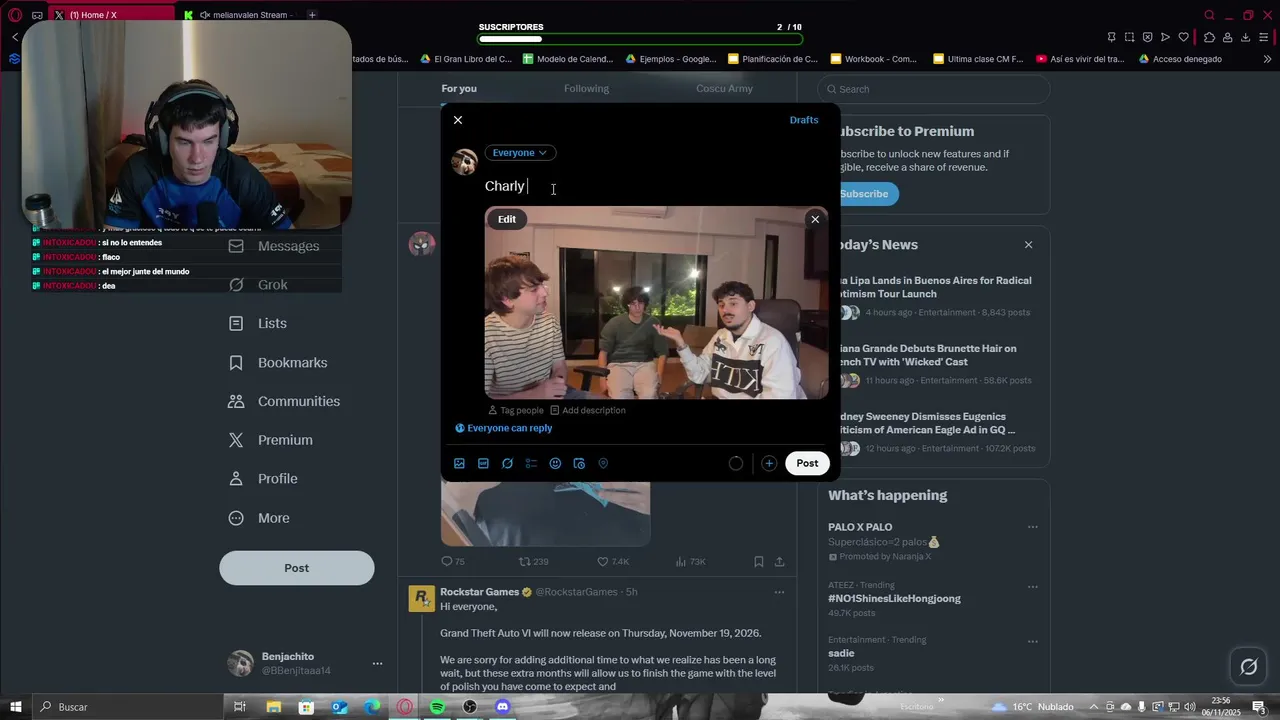1280x720 pixels.
Task: Open El Gran Libro del C... bookmark
Action: [x=465, y=59]
